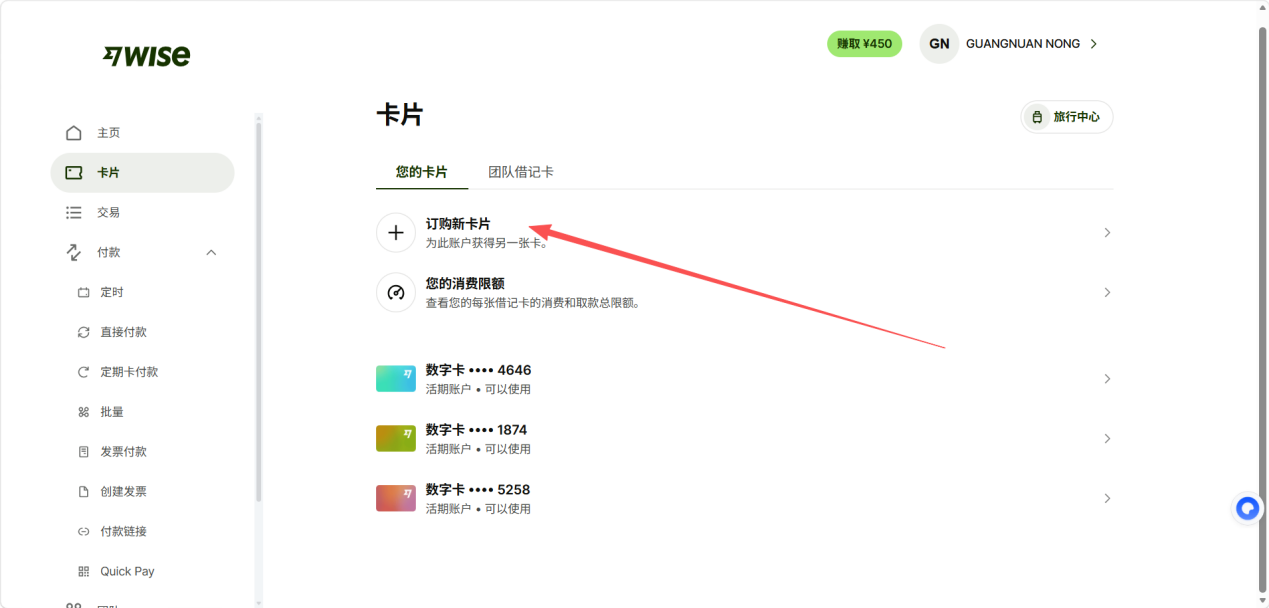
Task: Click the 创建发票 document icon
Action: [x=84, y=492]
